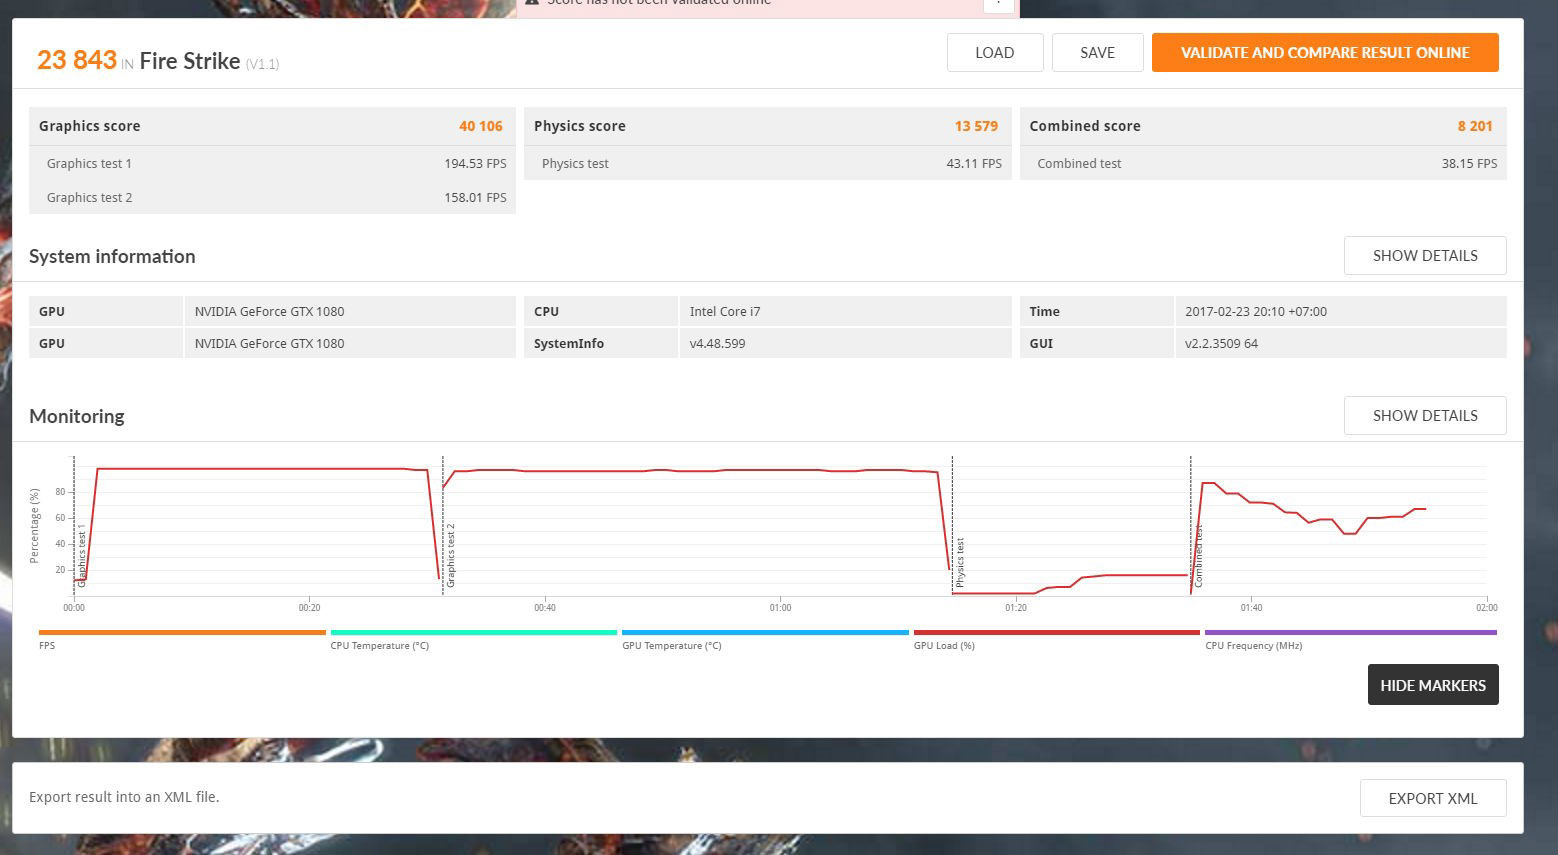Select the Combined score header row
This screenshot has width=1558, height=855.
1262,126
